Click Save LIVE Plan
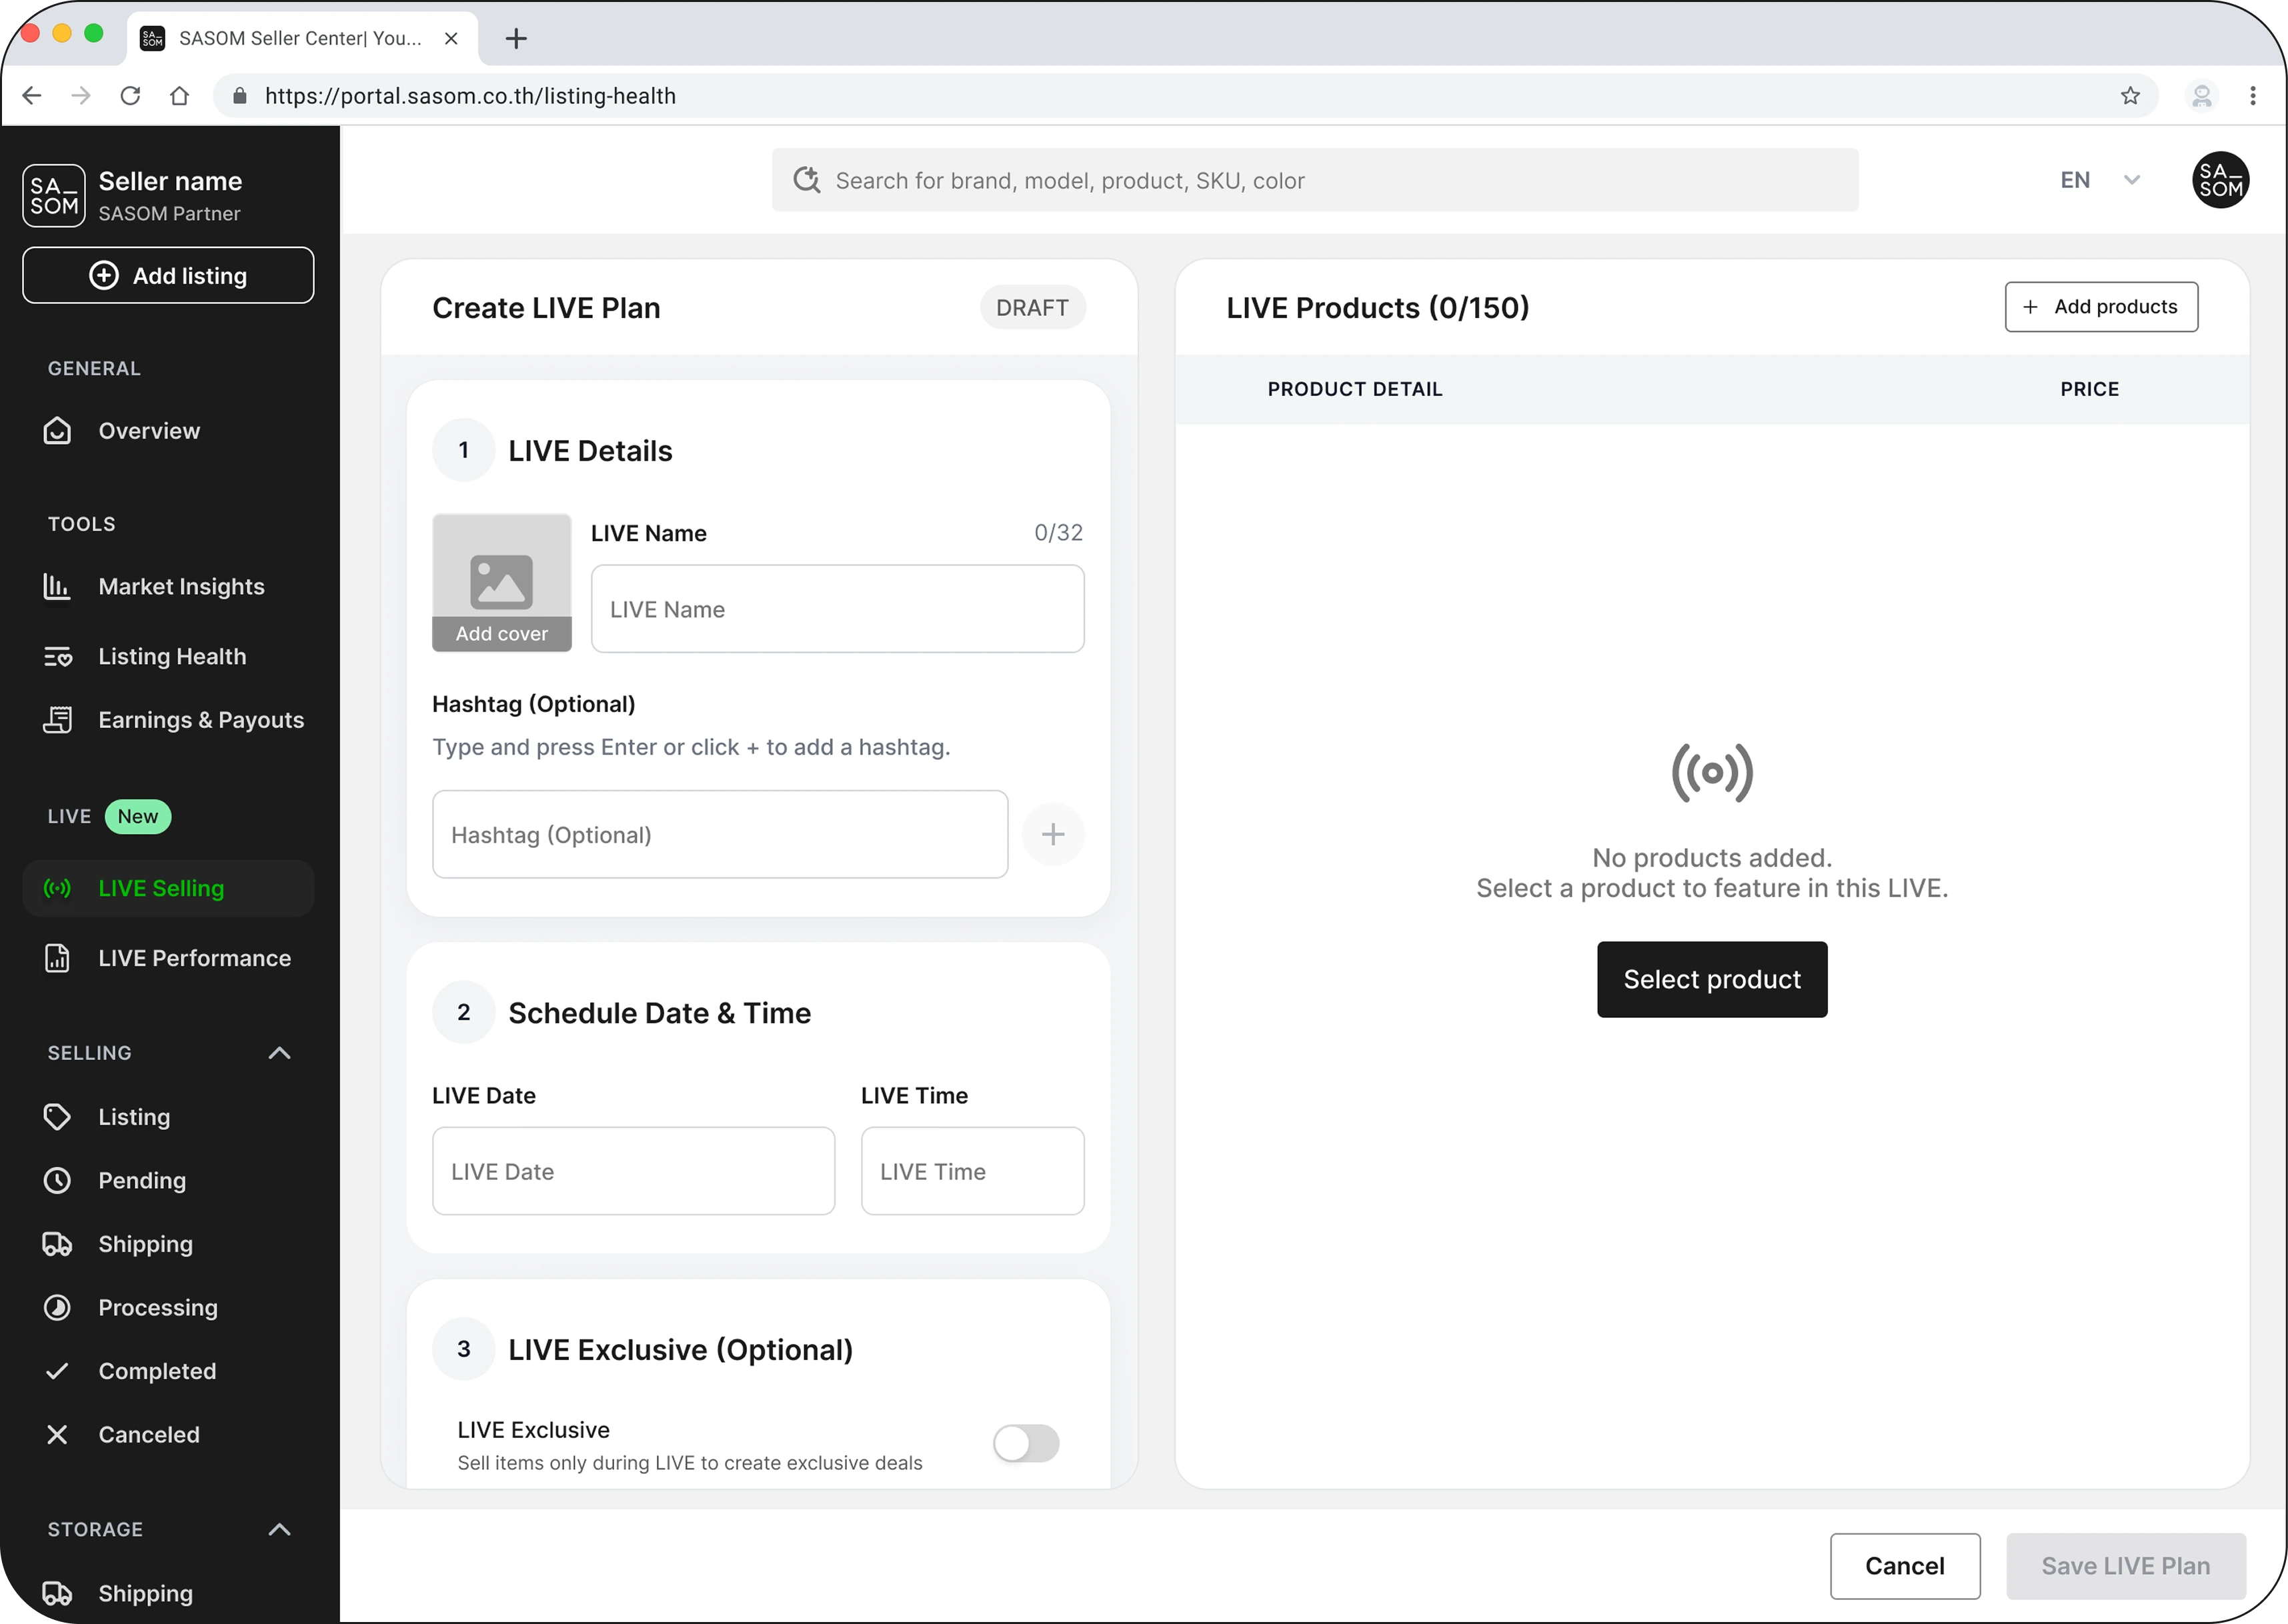Viewport: 2288px width, 1624px height. [2126, 1566]
